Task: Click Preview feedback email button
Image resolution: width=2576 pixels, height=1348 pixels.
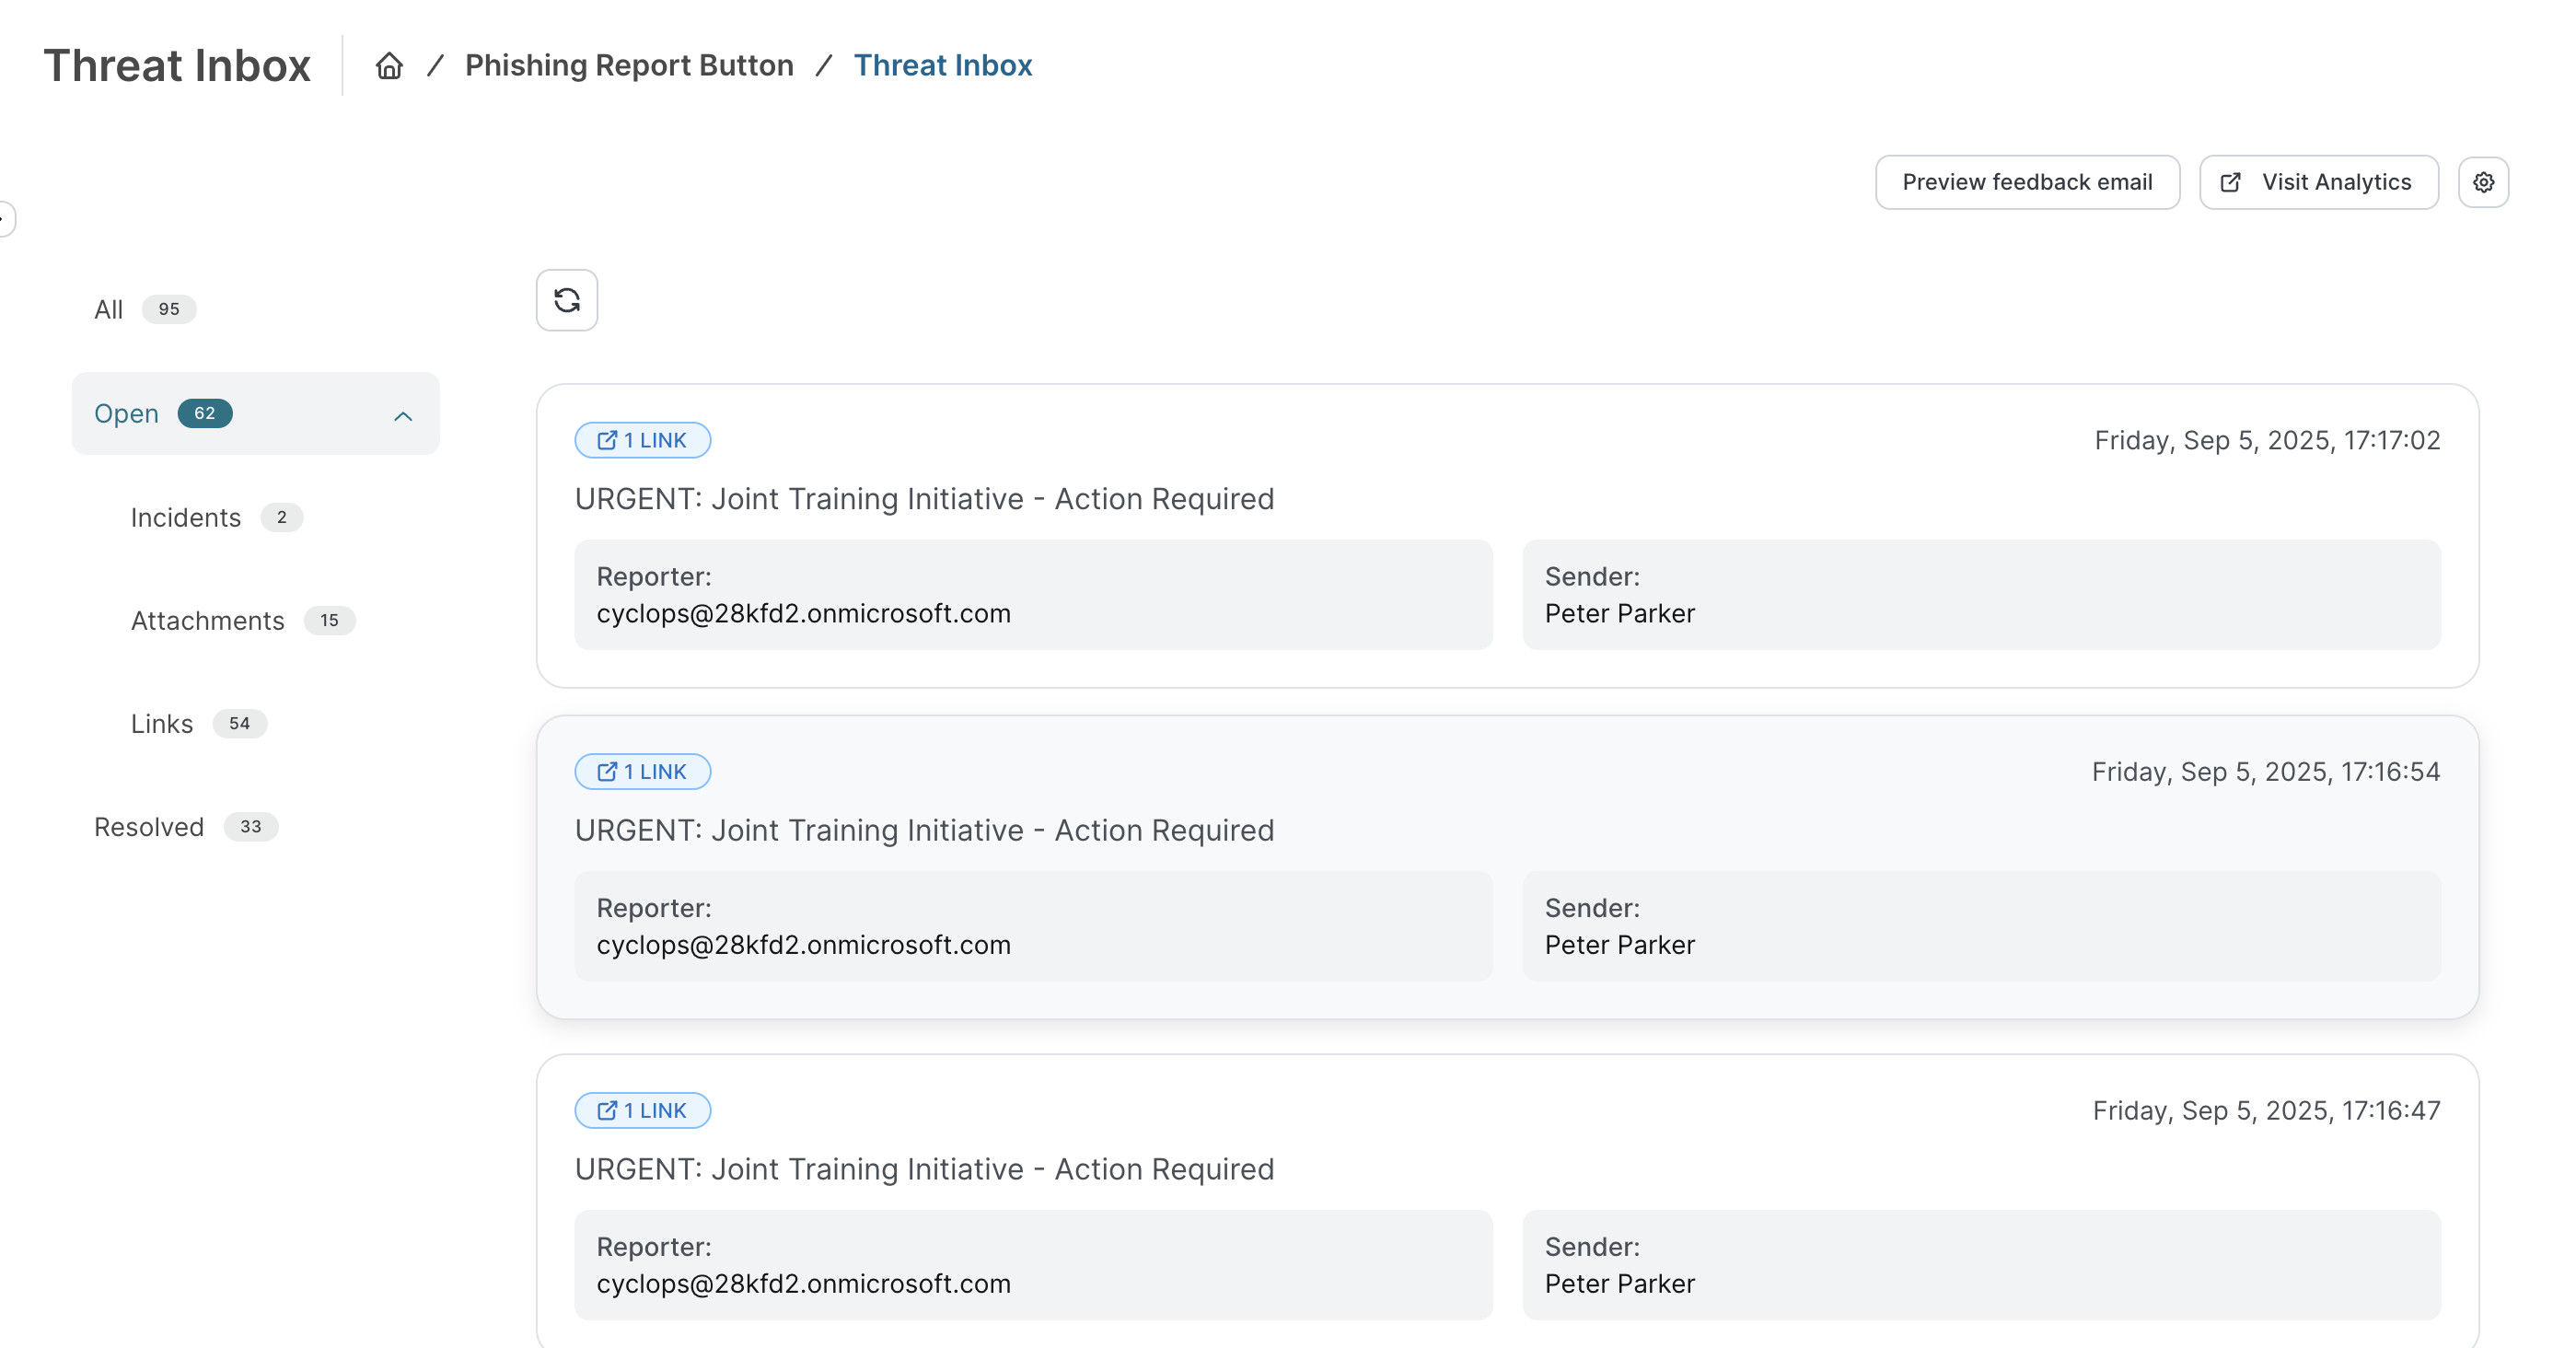Action: pyautogui.click(x=2027, y=182)
